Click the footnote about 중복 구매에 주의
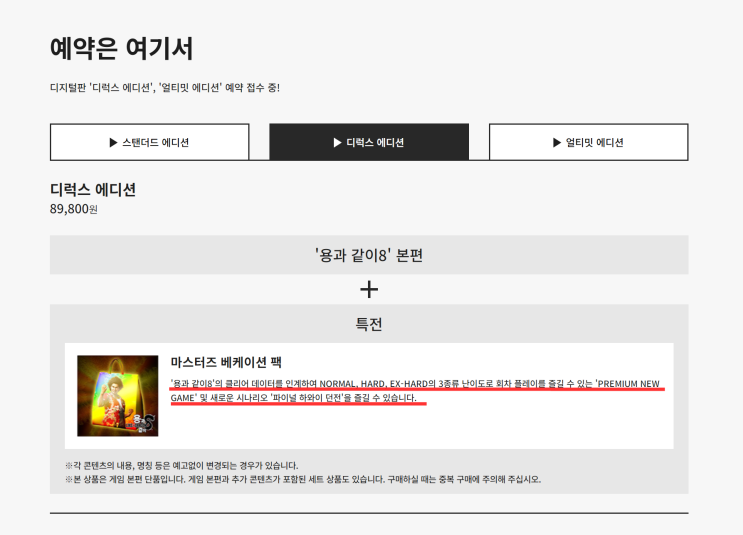 click(x=303, y=479)
